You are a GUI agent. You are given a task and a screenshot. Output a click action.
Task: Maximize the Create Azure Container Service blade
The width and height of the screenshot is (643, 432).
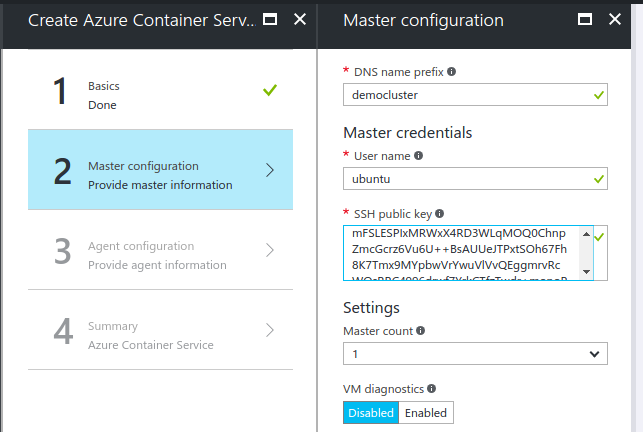point(270,19)
